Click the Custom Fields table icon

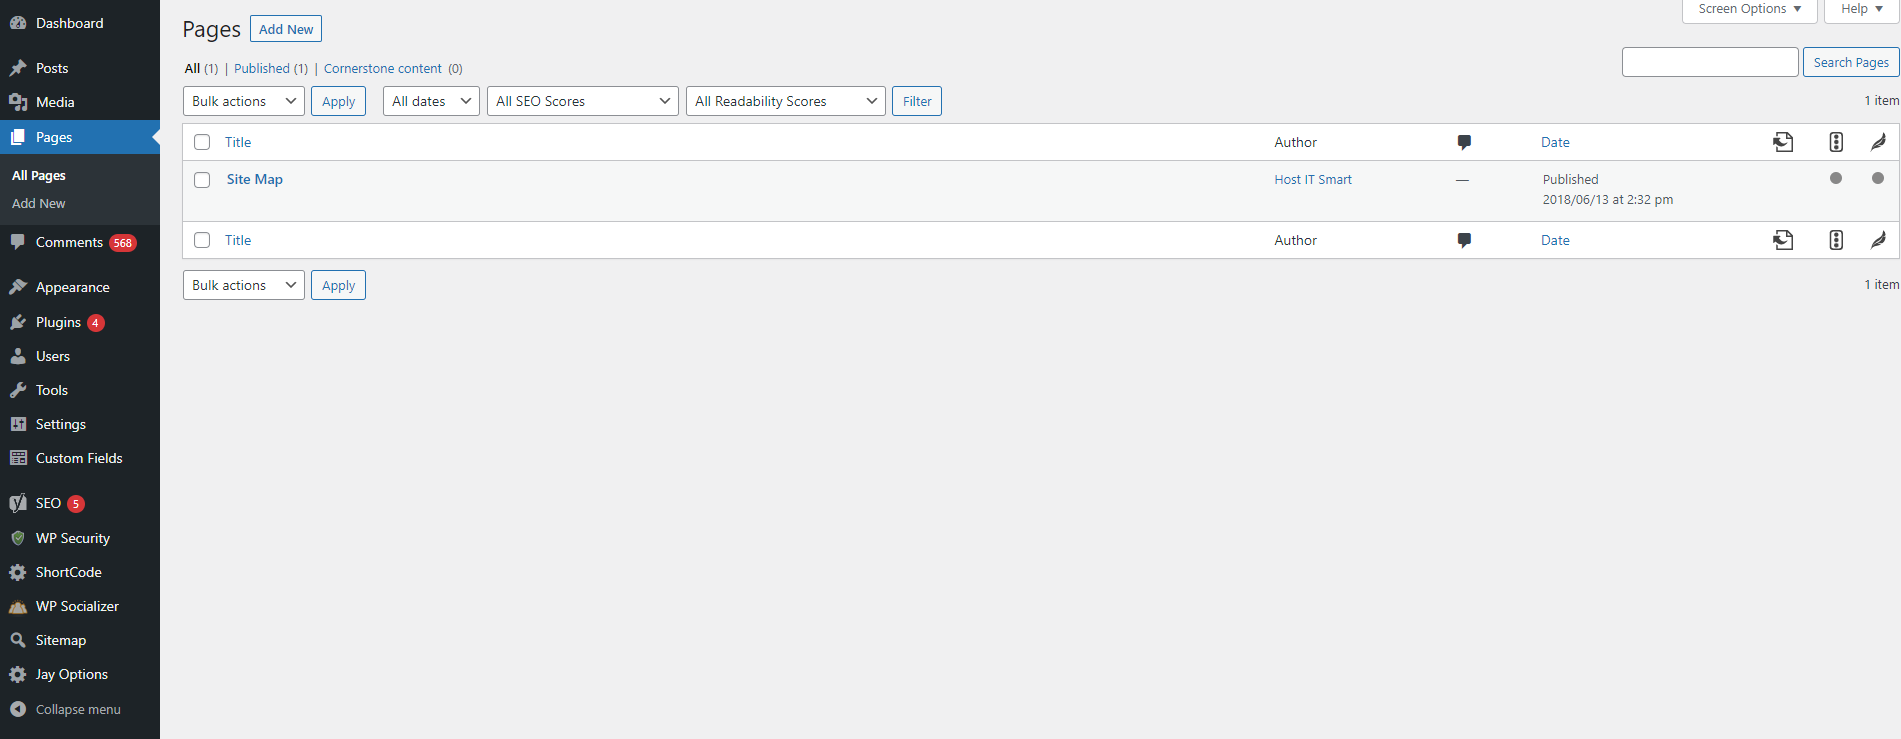click(18, 458)
